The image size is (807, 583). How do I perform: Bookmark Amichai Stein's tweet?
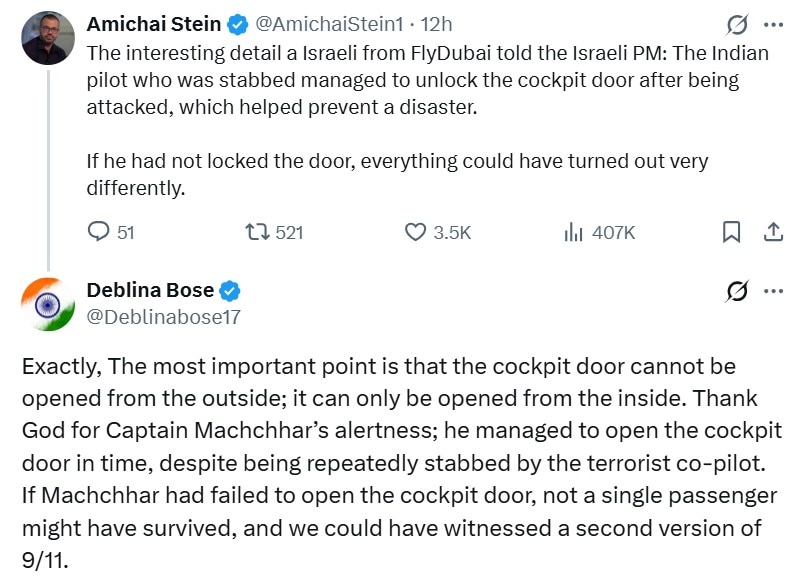coord(731,232)
